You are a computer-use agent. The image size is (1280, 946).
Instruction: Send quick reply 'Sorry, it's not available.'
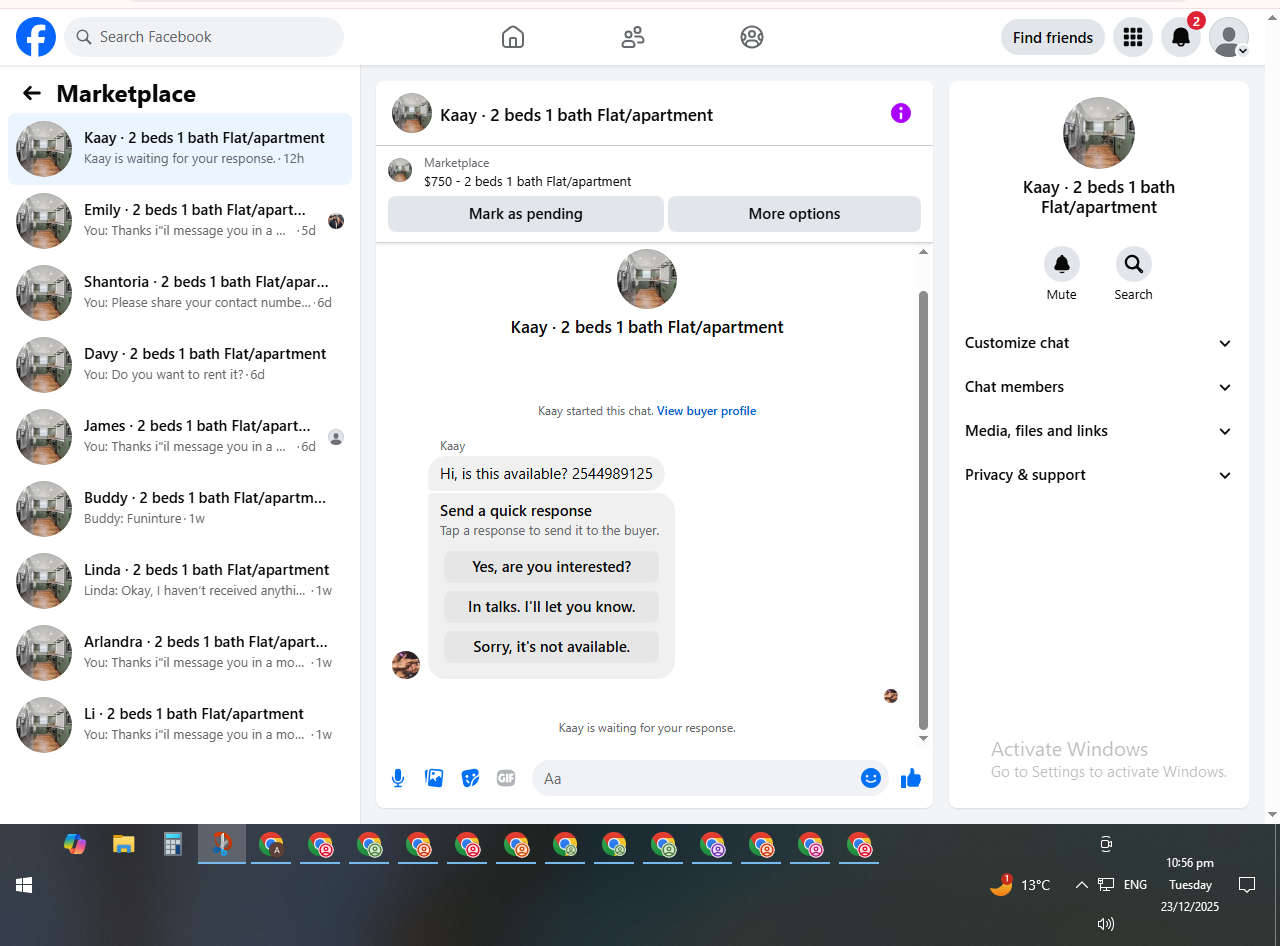click(x=552, y=647)
